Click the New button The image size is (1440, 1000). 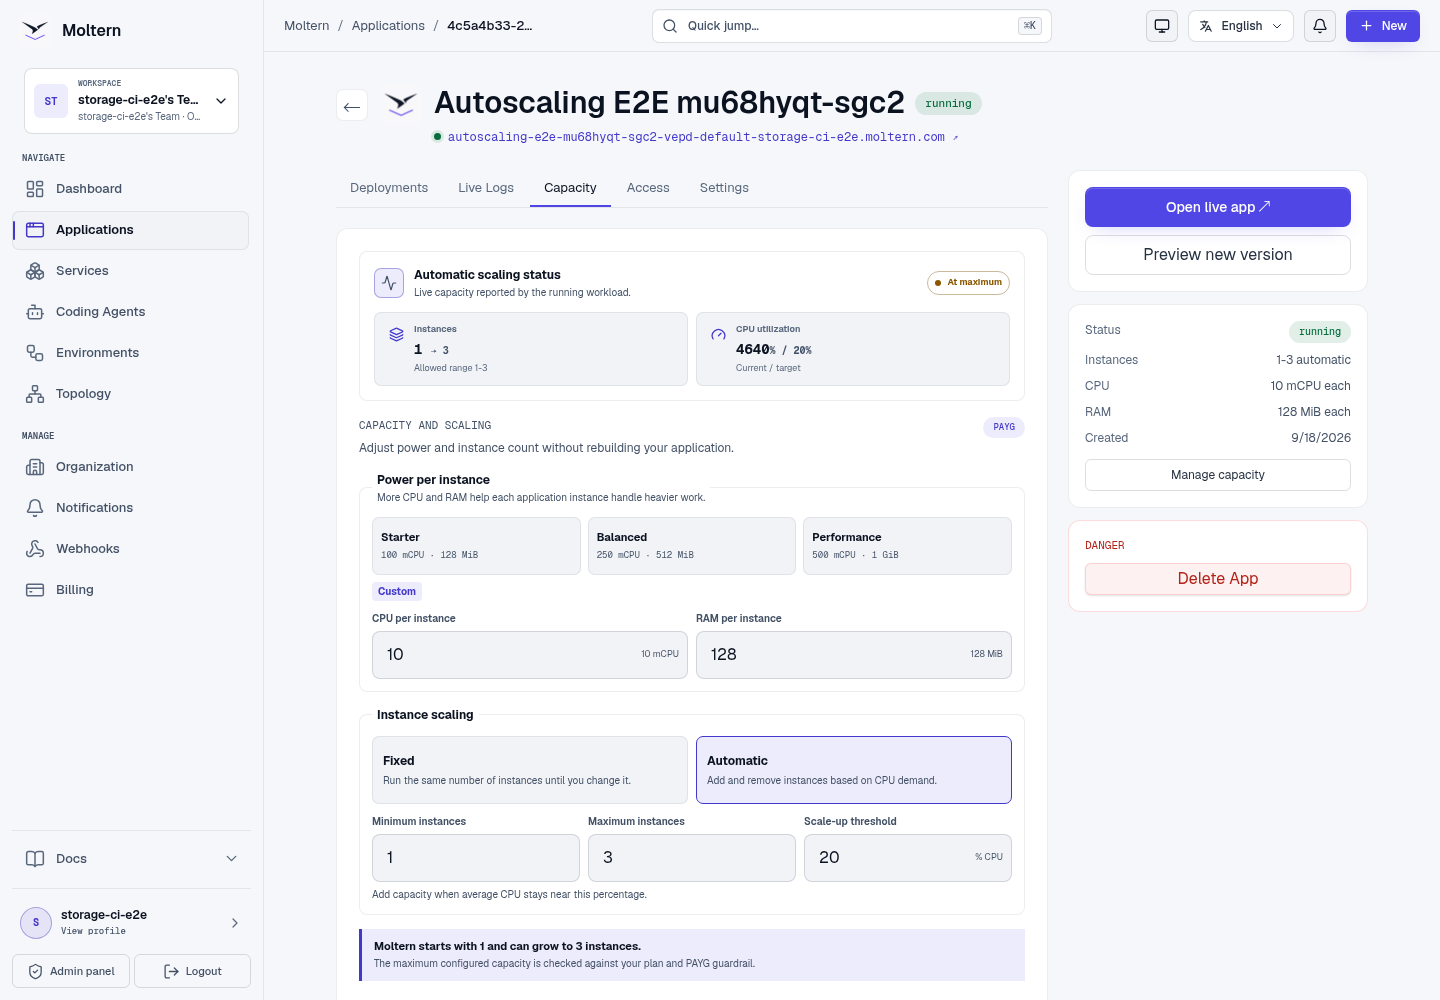point(1383,26)
